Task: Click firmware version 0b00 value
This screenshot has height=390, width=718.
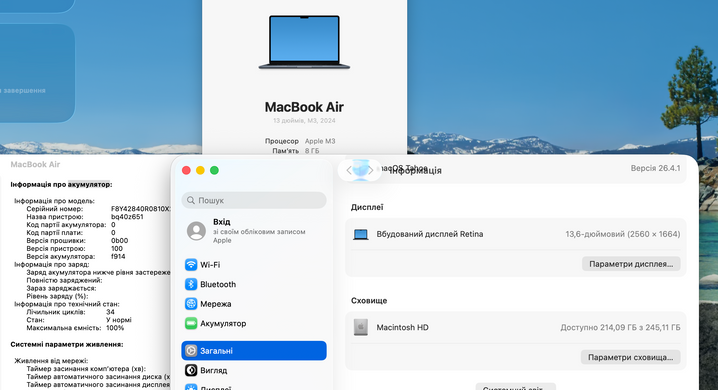Action: pos(120,240)
